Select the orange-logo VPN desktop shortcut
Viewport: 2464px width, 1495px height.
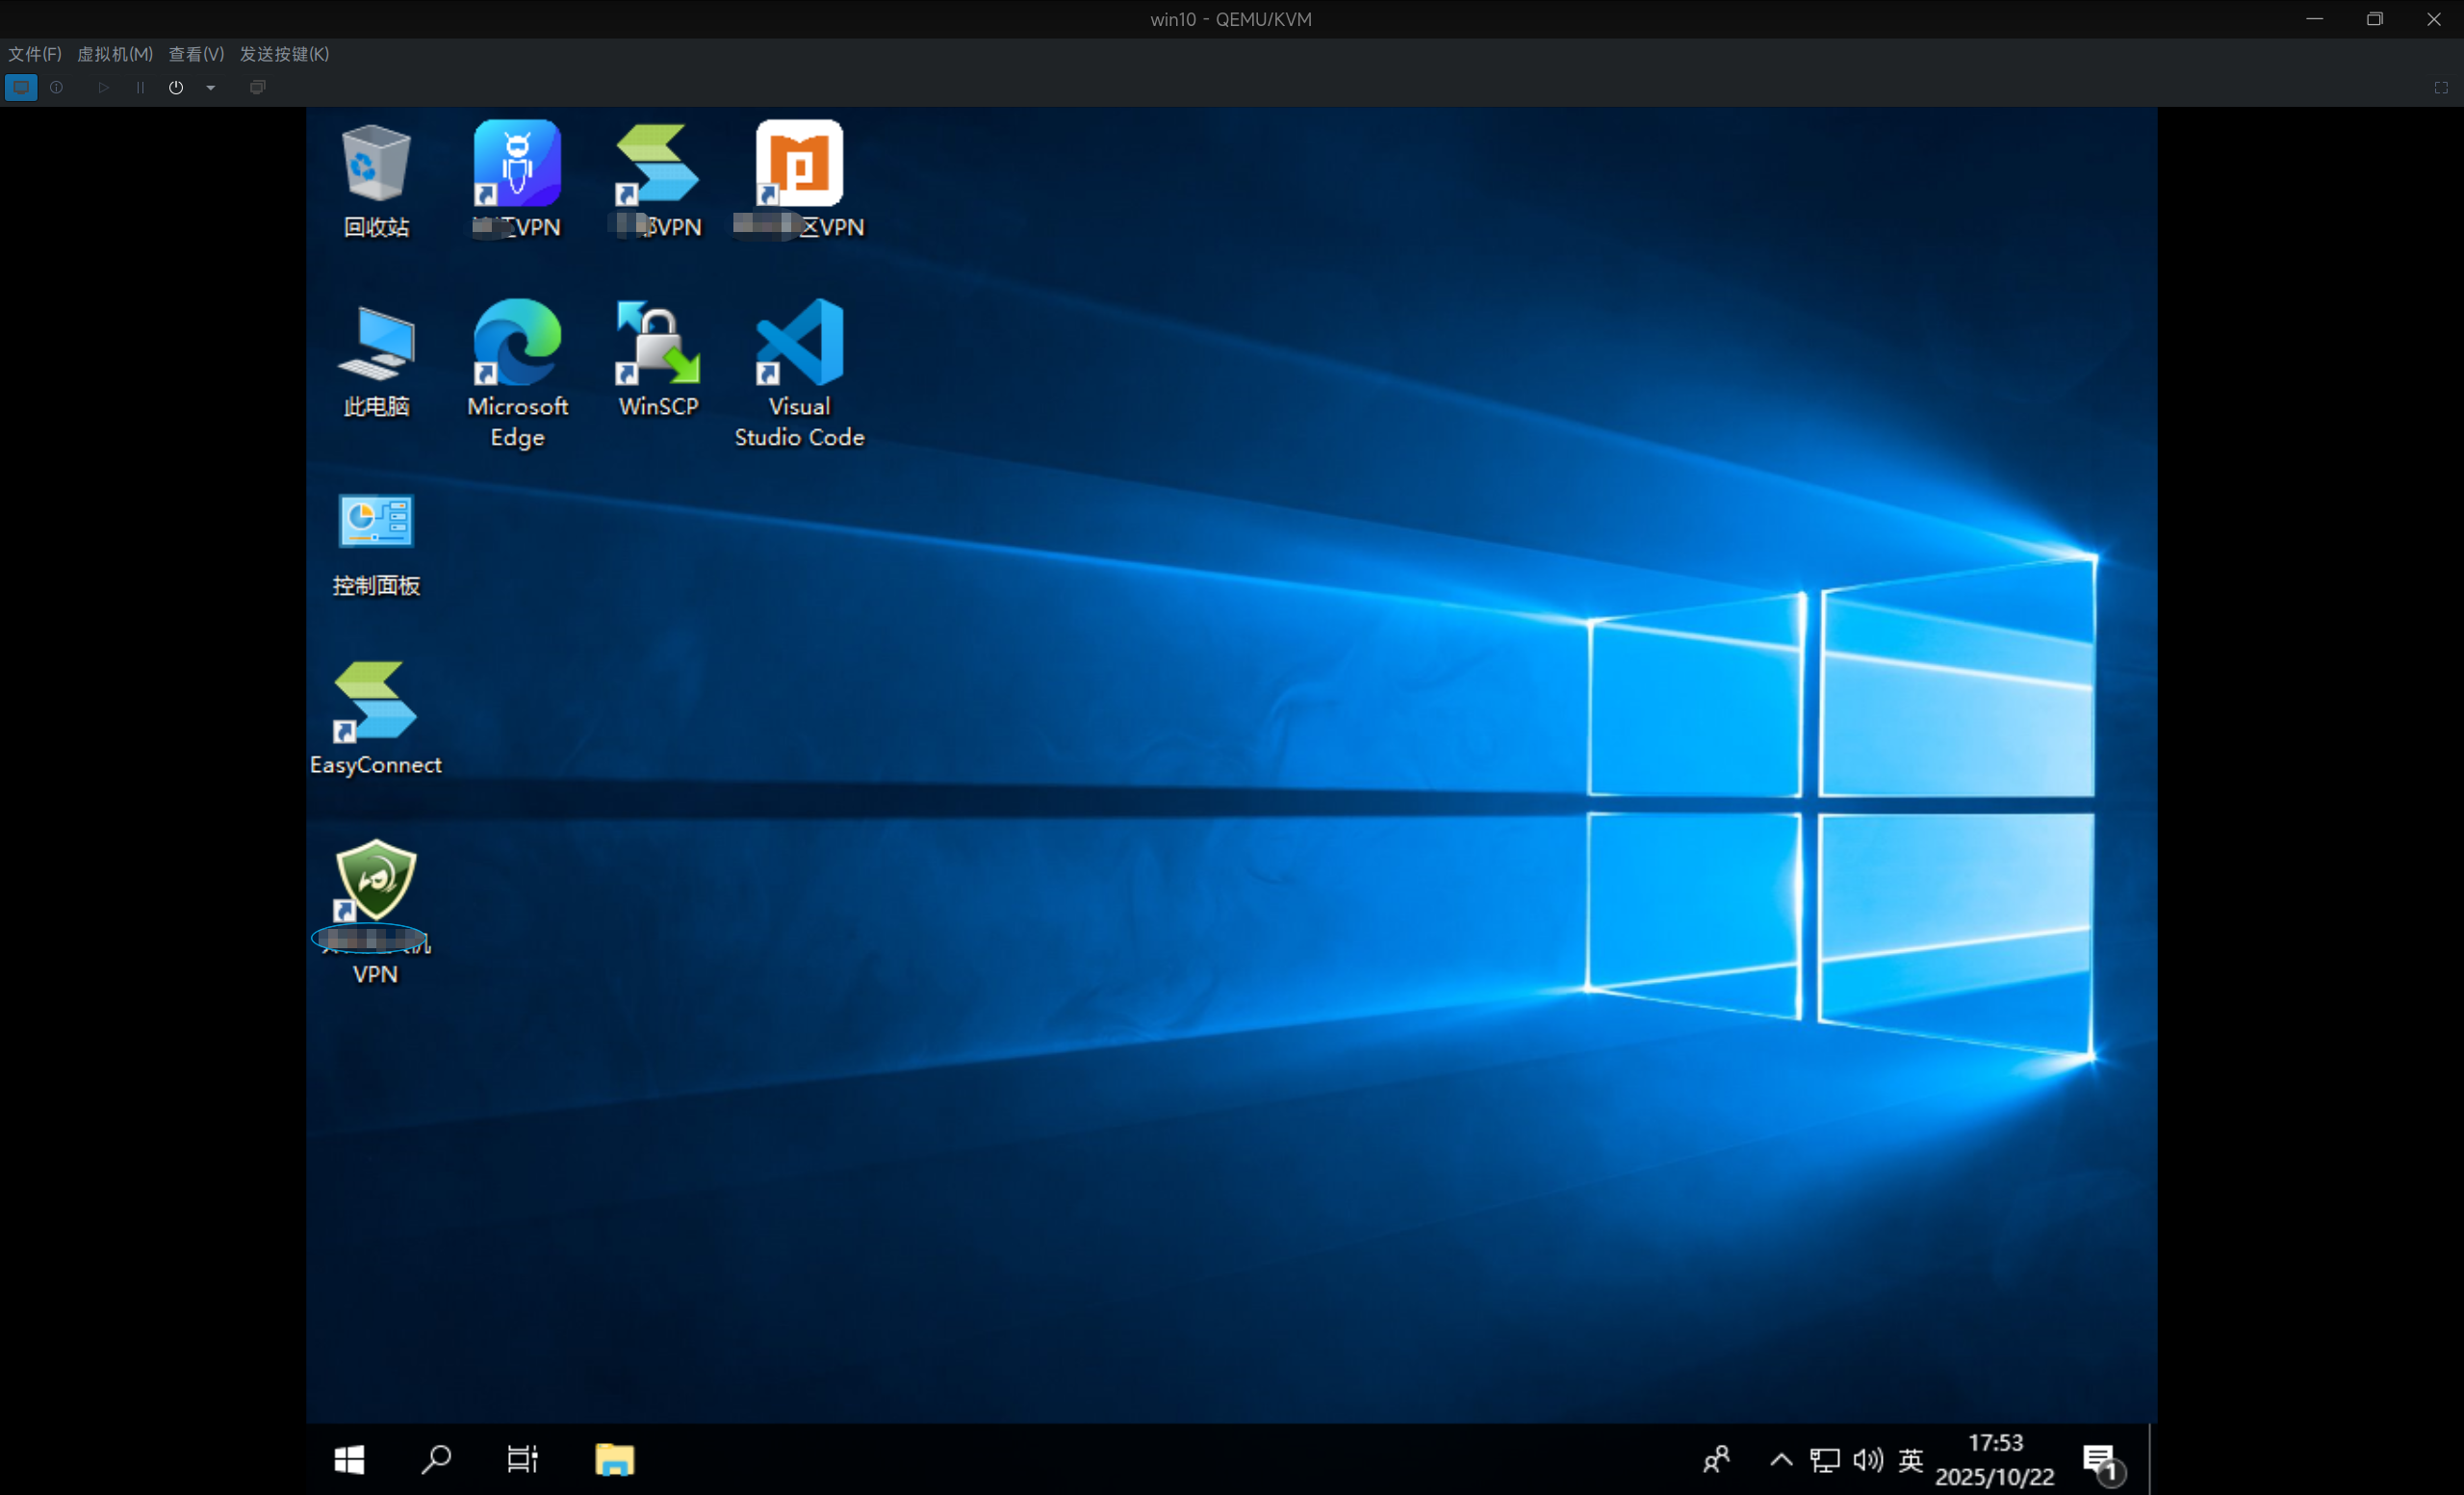point(799,181)
